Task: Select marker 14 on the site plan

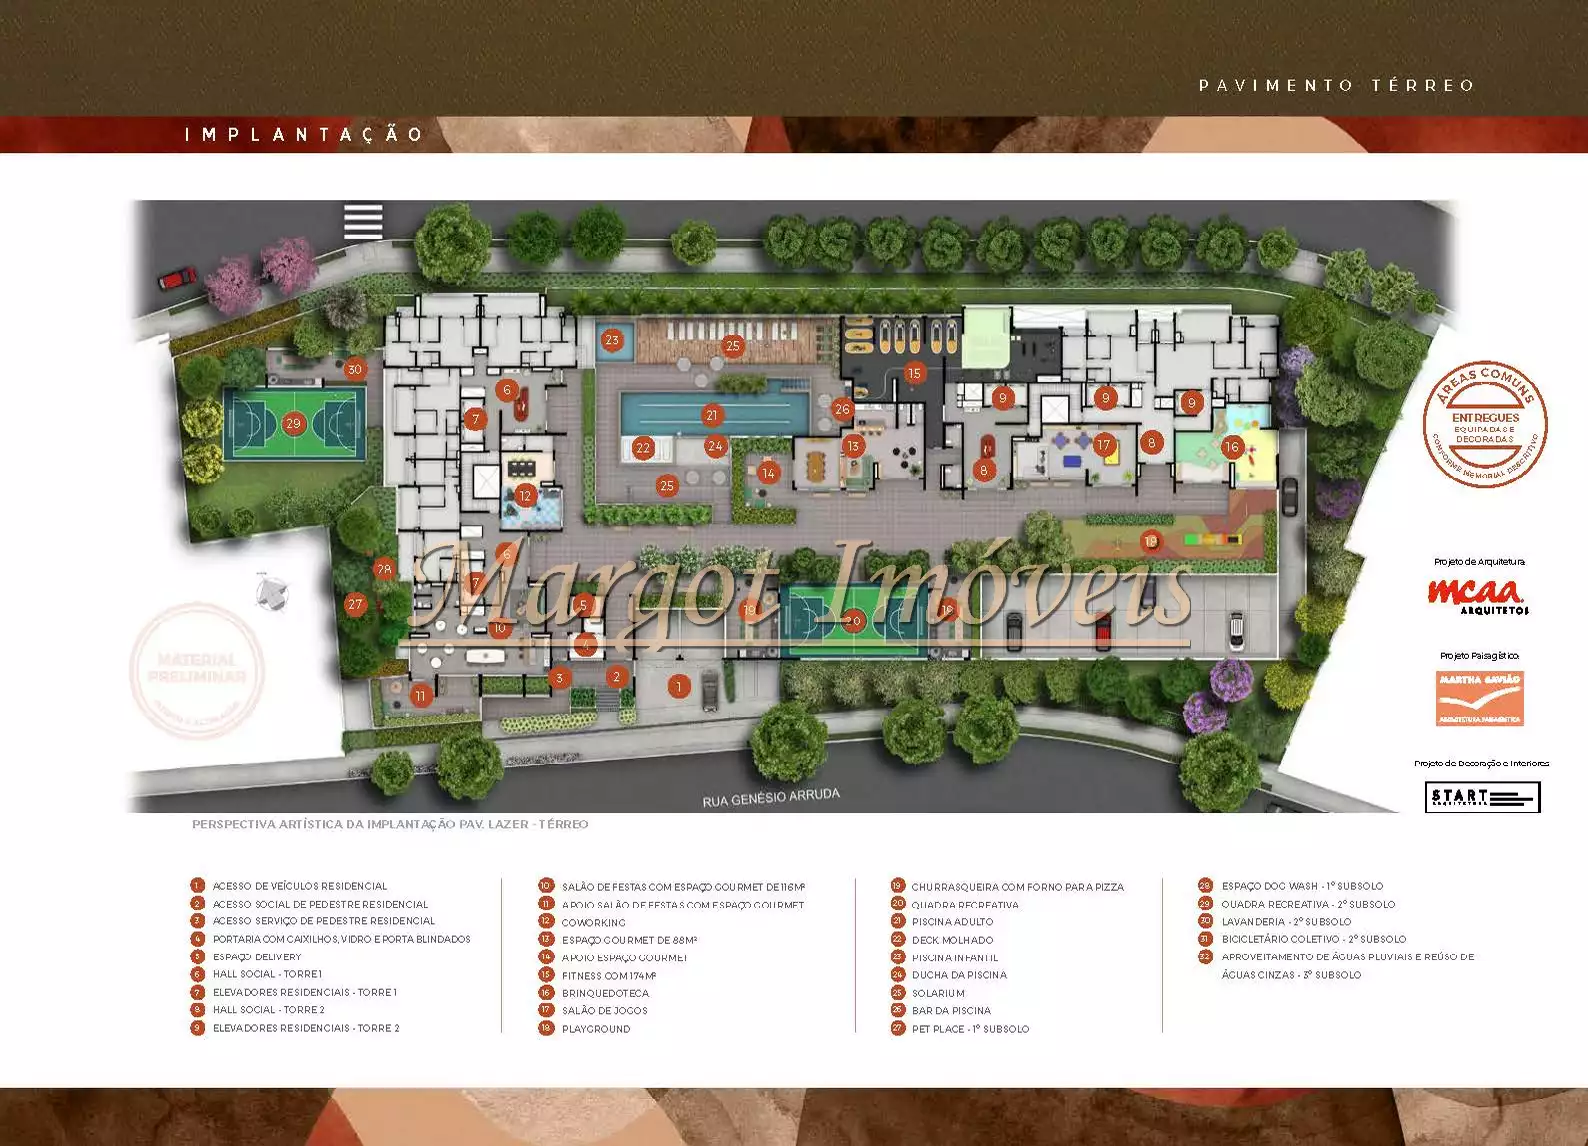Action: point(768,473)
